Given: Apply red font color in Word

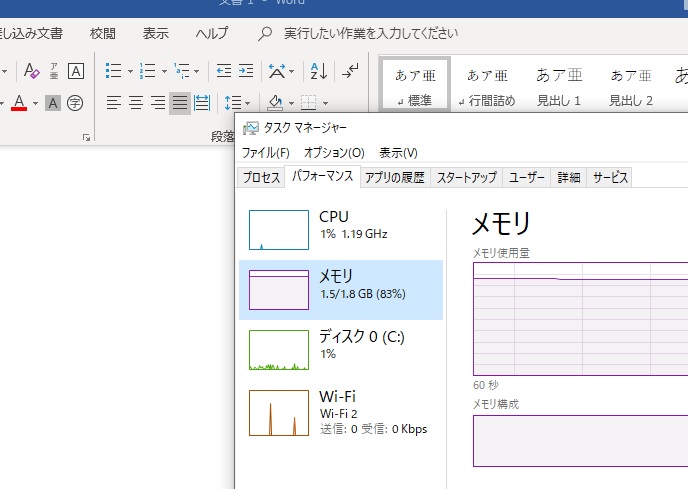Looking at the screenshot, I should pyautogui.click(x=19, y=103).
